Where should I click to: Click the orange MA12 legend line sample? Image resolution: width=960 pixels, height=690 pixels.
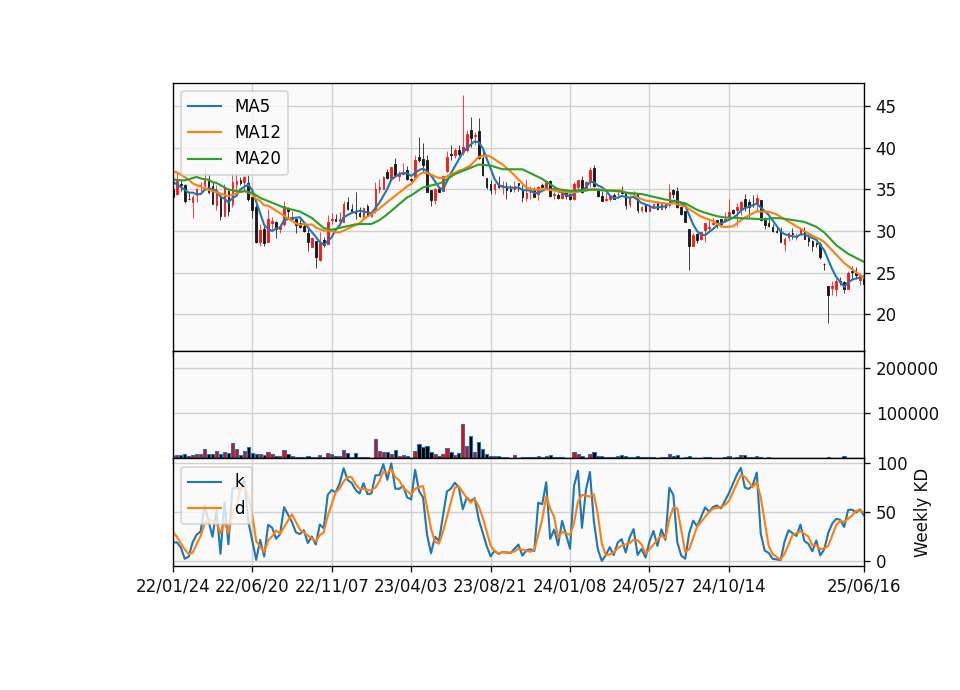[204, 132]
